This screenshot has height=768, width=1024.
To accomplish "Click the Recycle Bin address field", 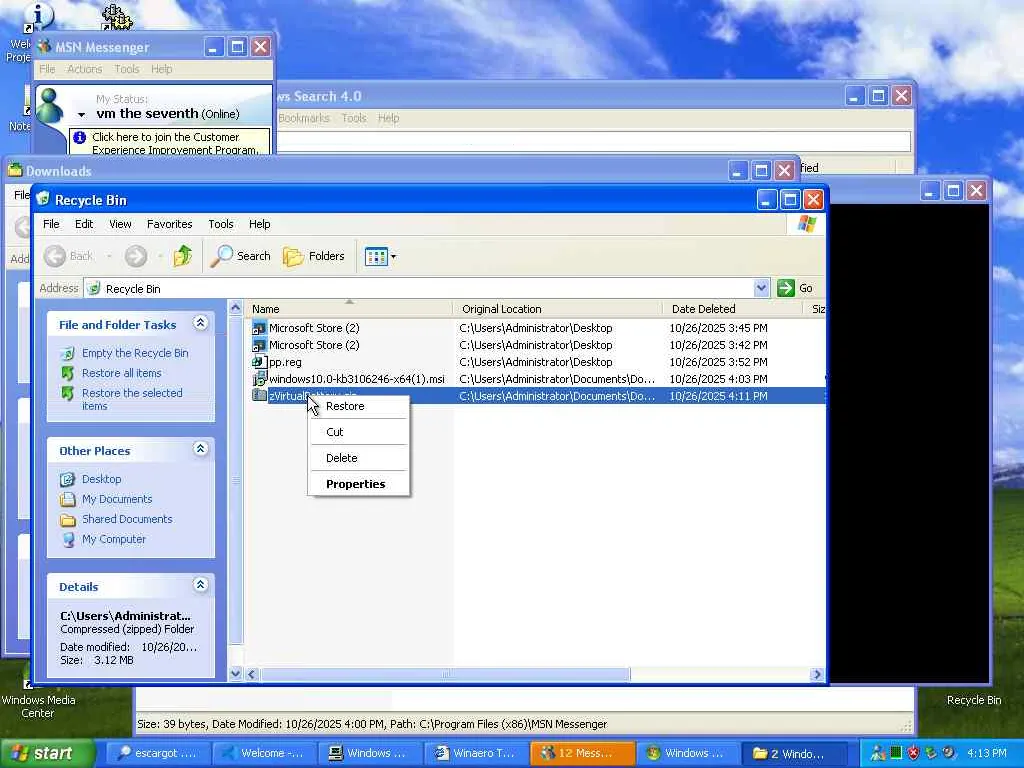I will [427, 289].
